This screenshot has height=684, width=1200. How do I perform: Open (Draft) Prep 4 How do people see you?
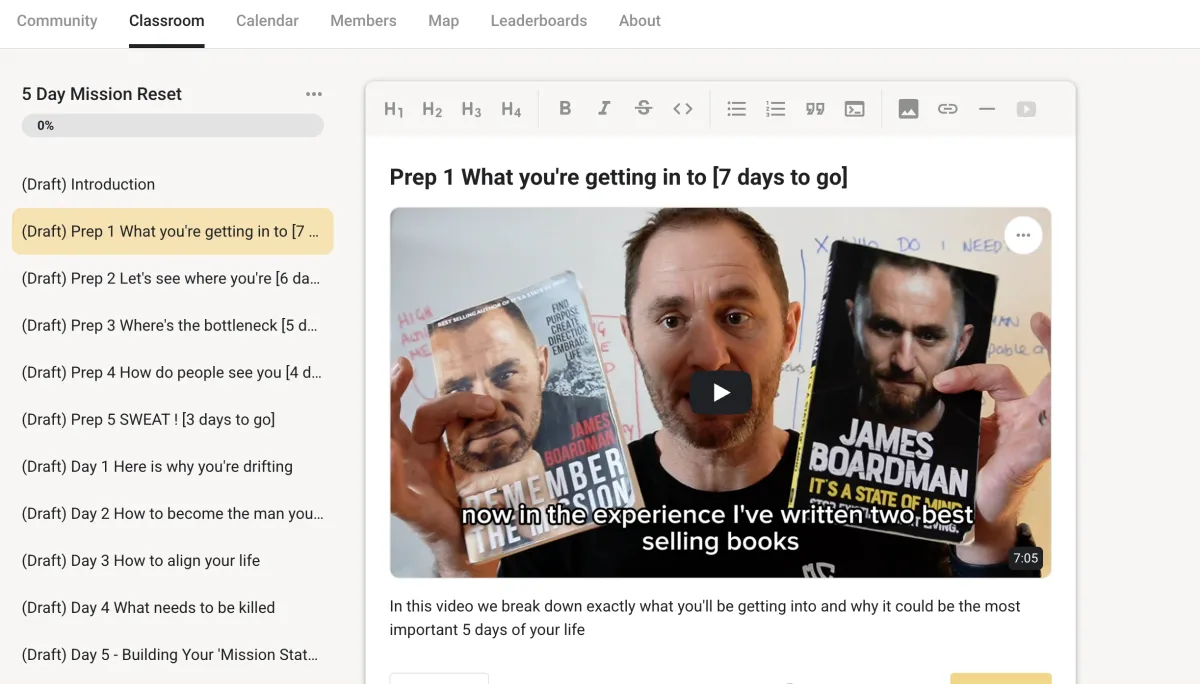coord(173,372)
